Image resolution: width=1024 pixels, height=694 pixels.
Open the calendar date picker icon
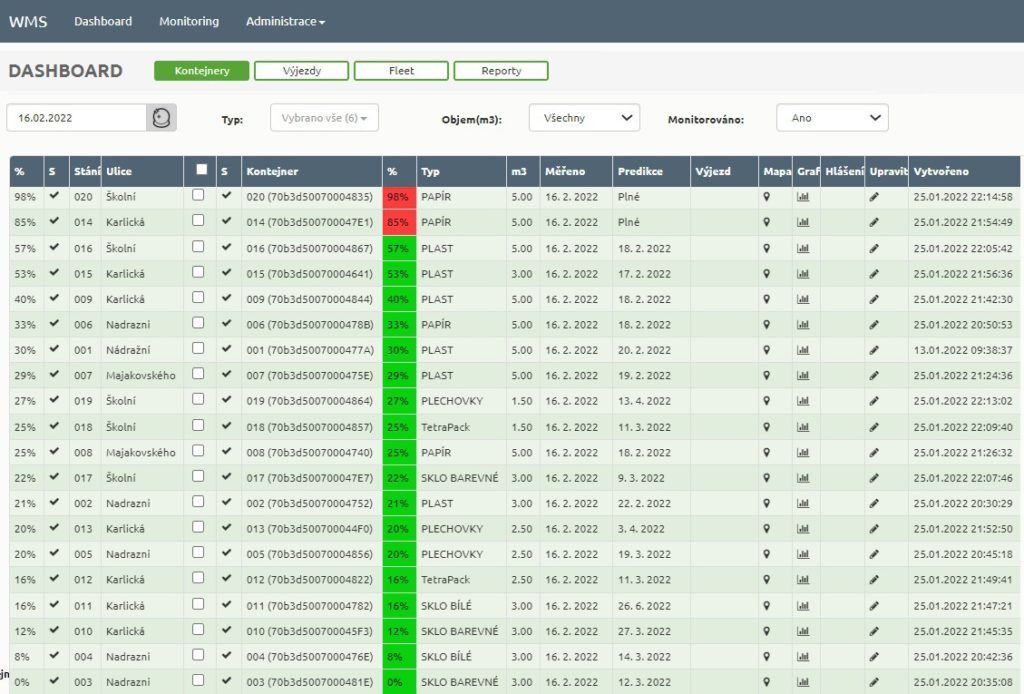tap(161, 118)
